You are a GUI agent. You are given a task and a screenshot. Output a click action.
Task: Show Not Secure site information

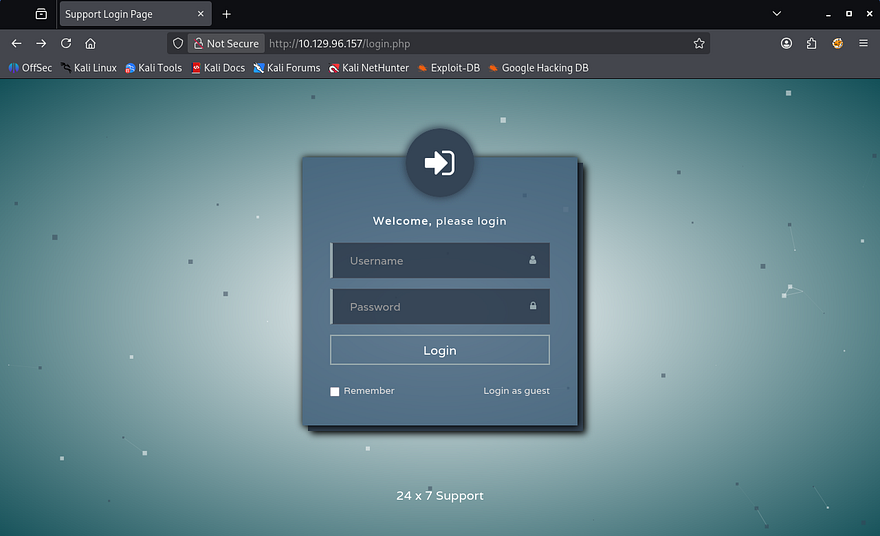[226, 44]
